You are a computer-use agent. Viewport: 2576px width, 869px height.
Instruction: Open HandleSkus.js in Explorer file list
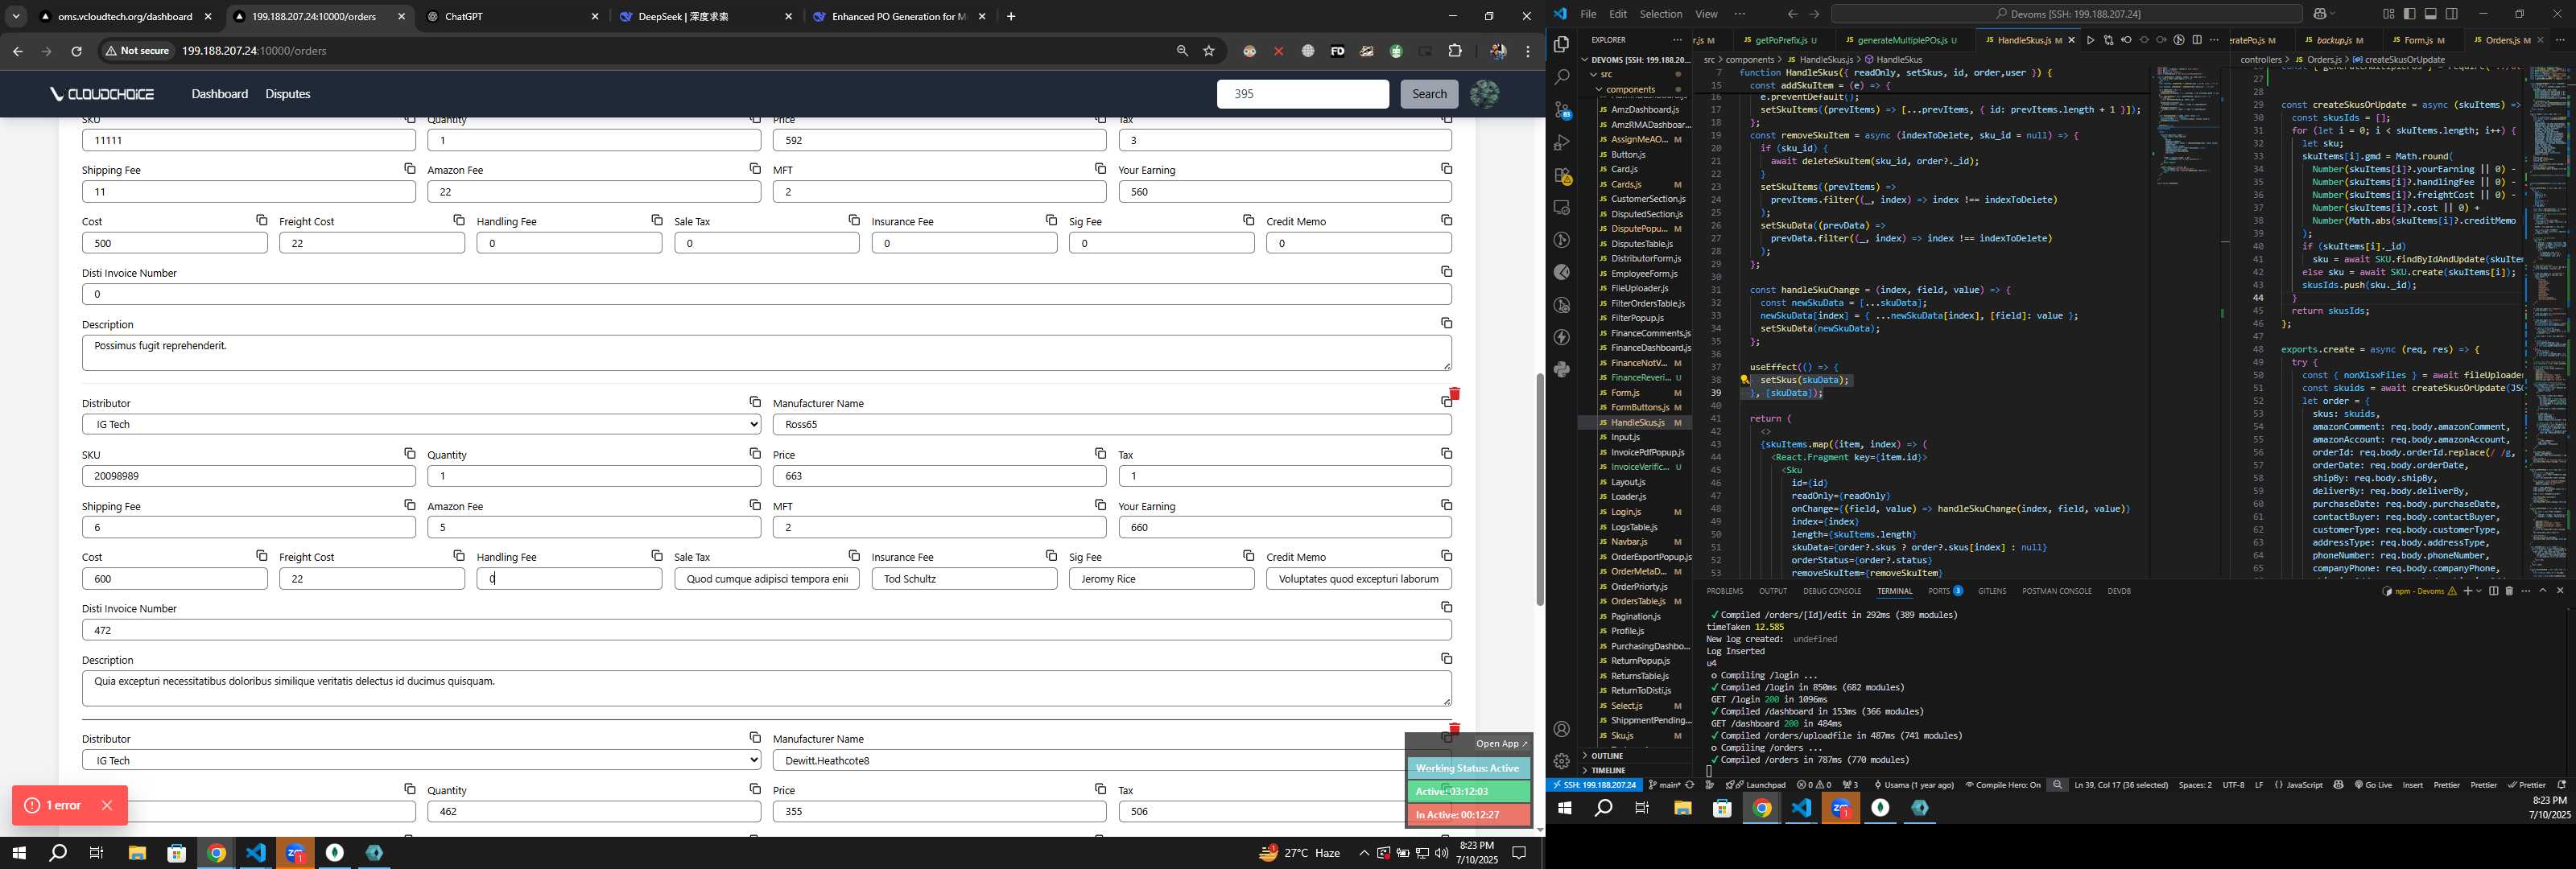(x=1637, y=422)
